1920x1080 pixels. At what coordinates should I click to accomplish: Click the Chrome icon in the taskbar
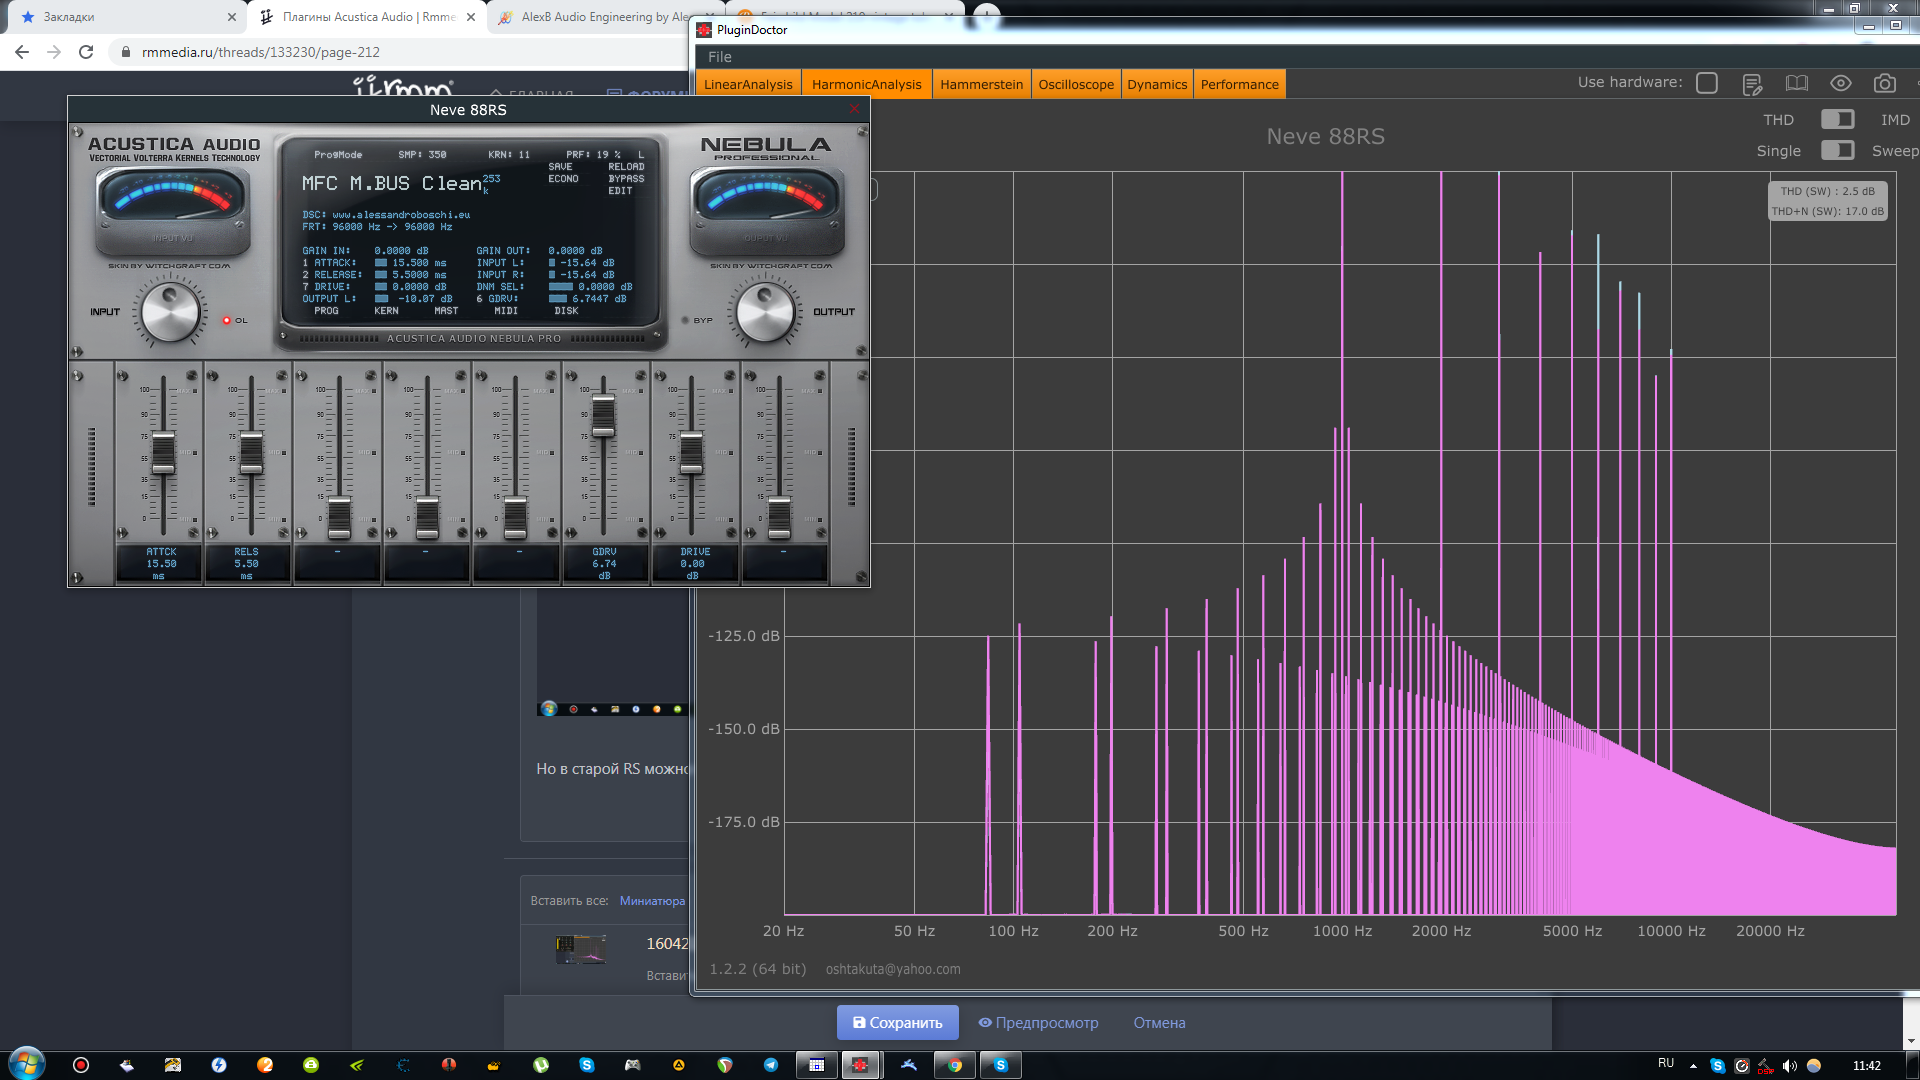955,1065
